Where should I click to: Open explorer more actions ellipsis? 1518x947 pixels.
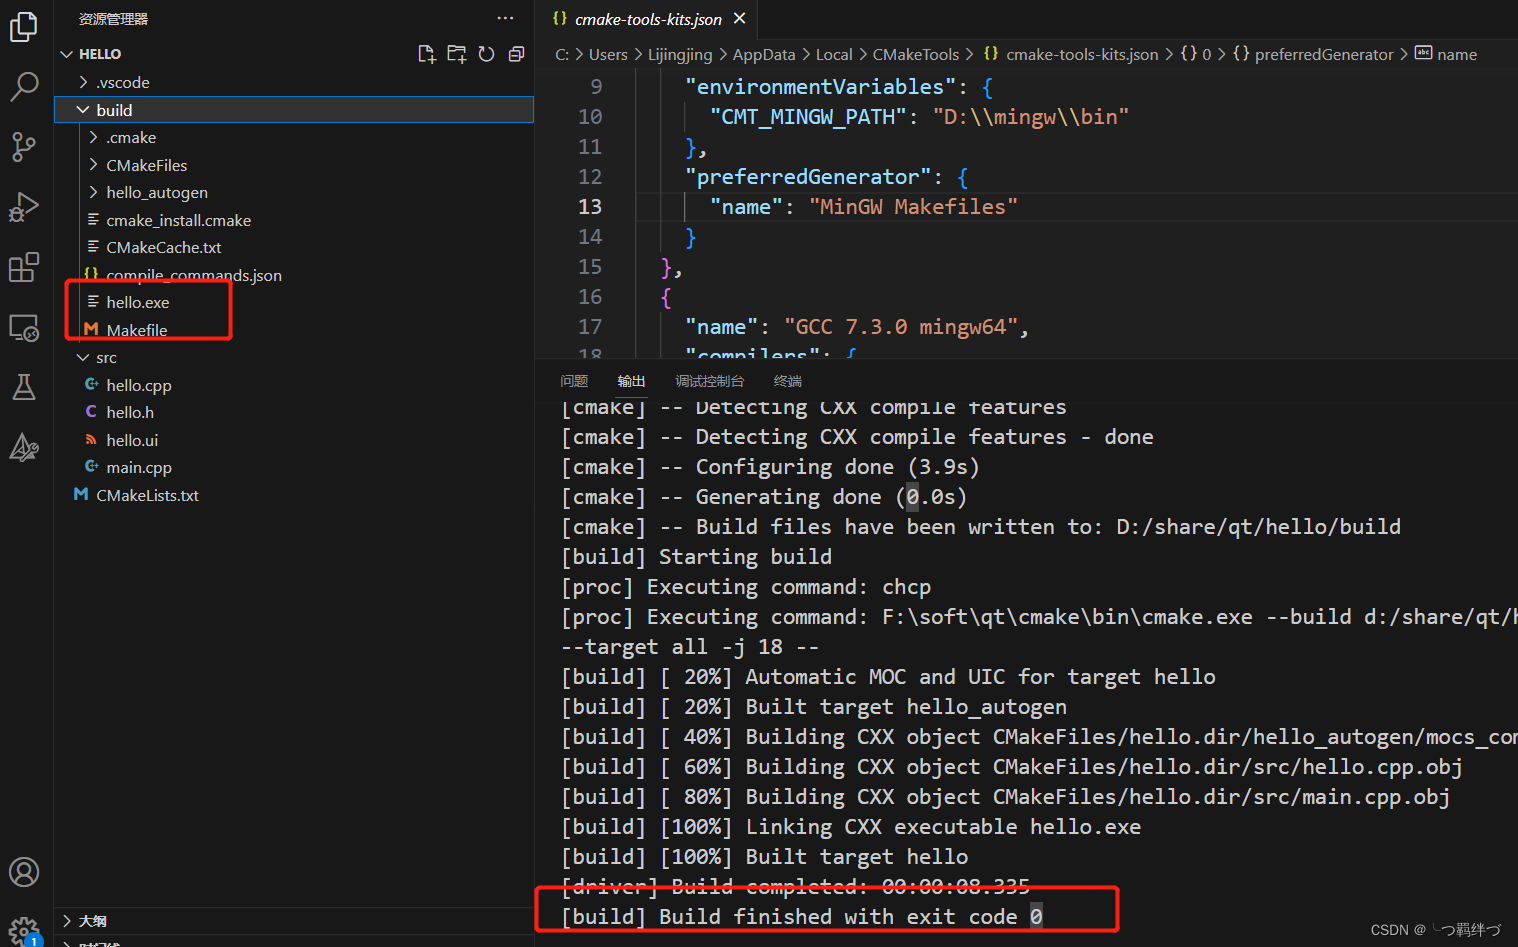click(505, 18)
